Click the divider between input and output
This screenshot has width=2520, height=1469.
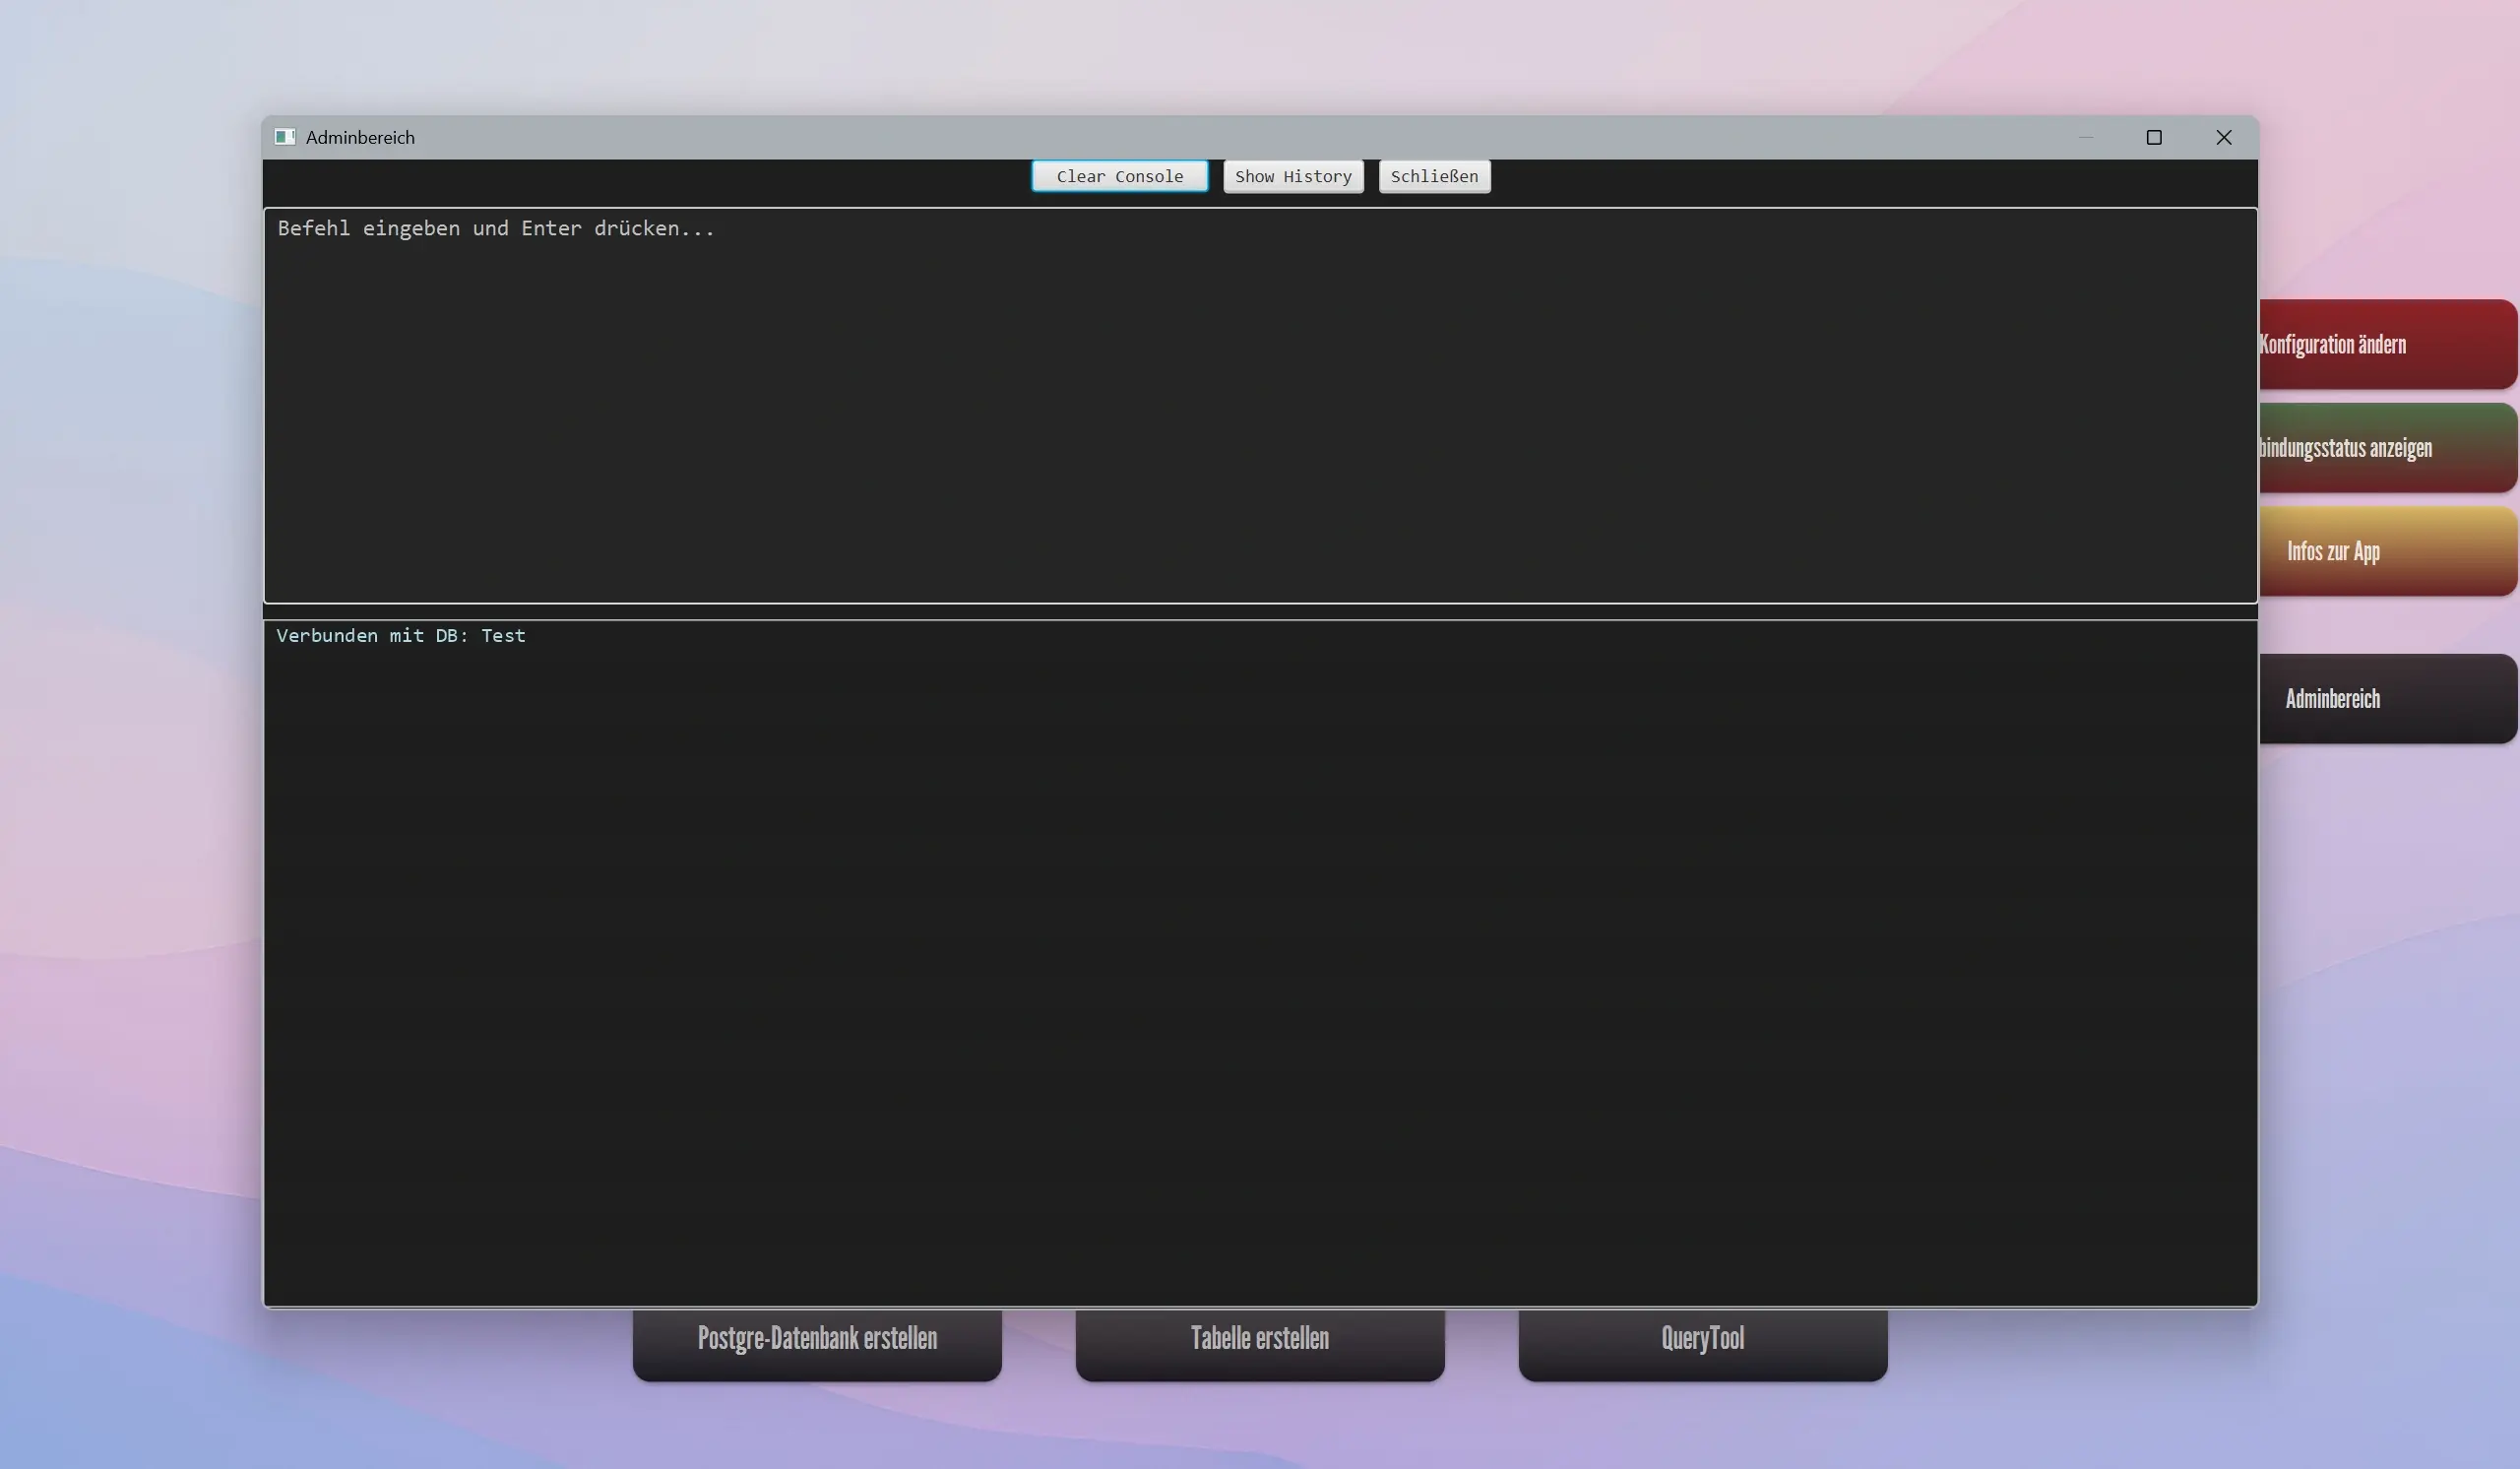tap(1260, 611)
